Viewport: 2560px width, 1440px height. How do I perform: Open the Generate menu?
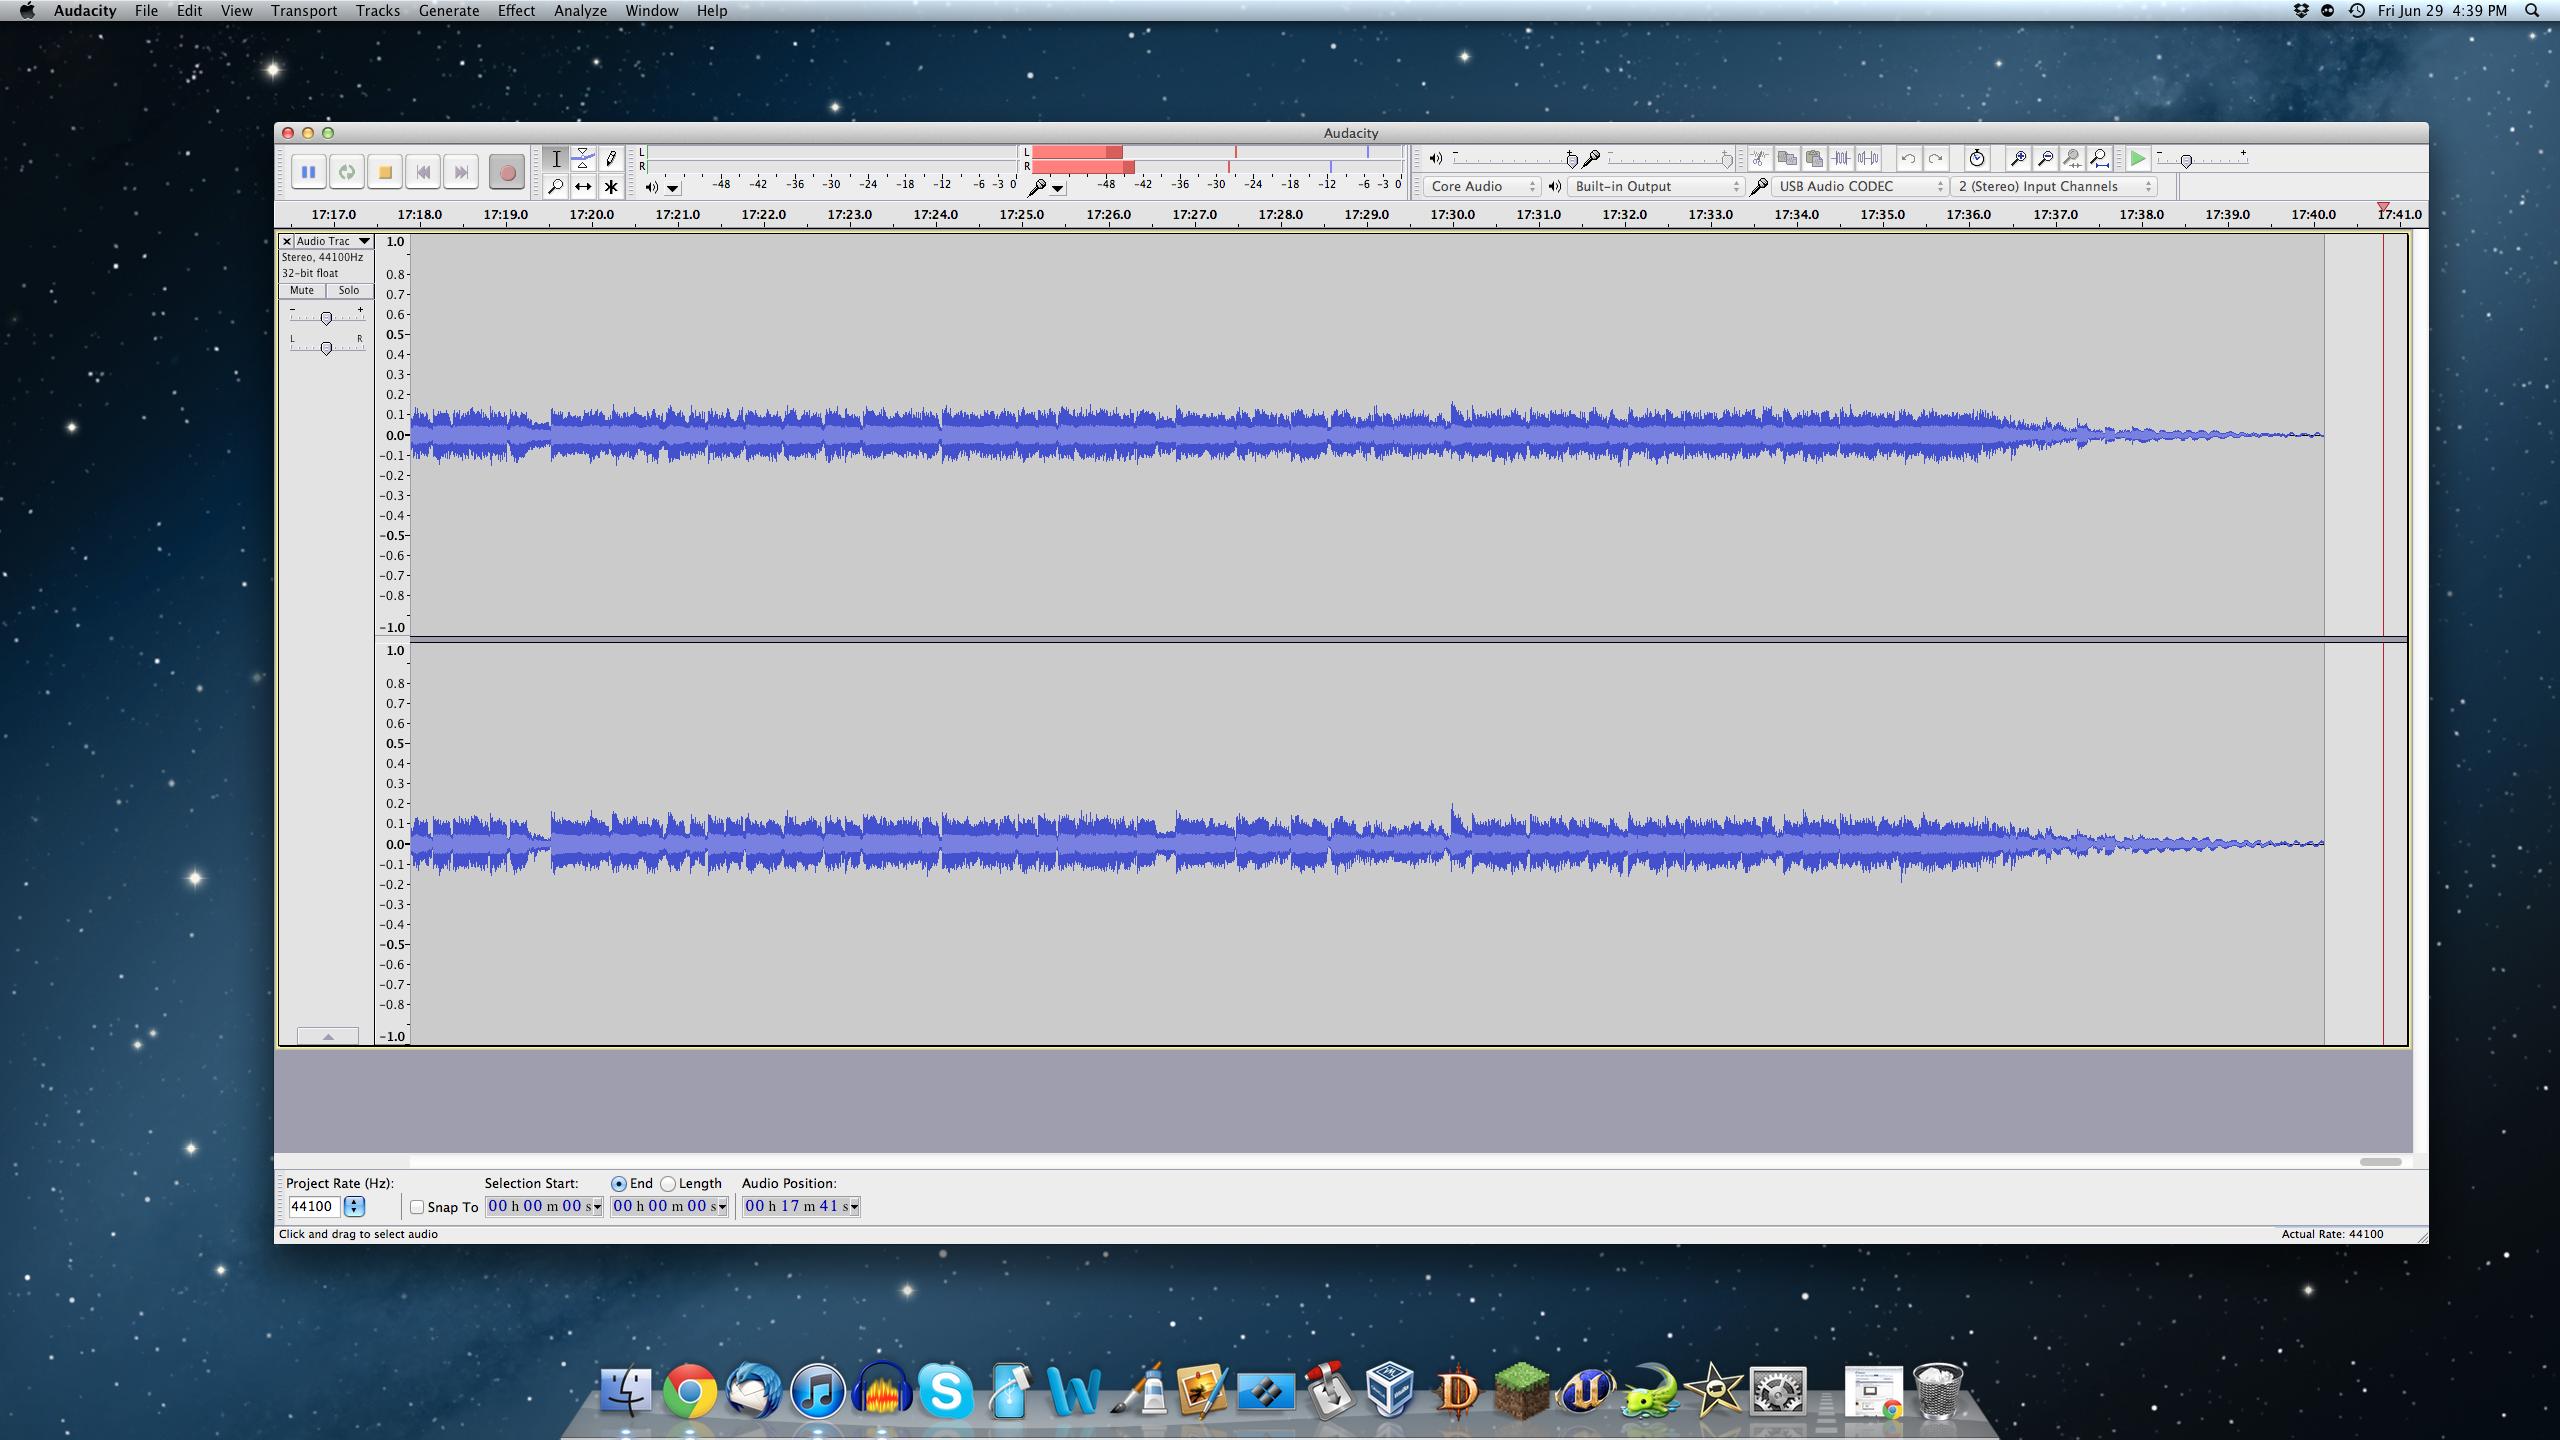click(448, 11)
